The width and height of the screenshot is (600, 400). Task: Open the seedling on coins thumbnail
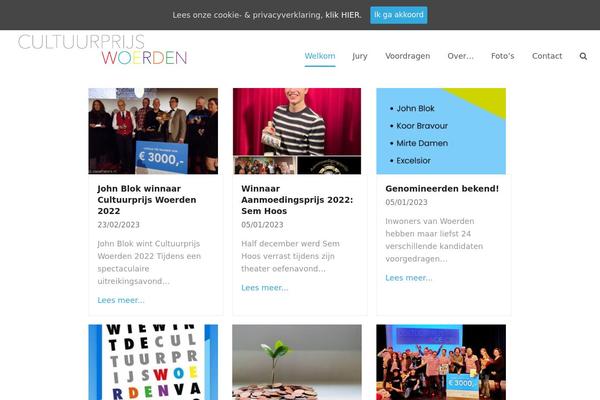pyautogui.click(x=297, y=362)
